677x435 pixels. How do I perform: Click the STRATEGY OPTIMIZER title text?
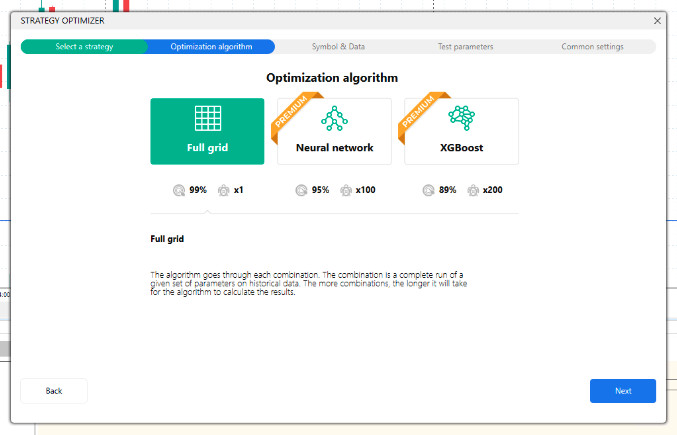[x=63, y=21]
